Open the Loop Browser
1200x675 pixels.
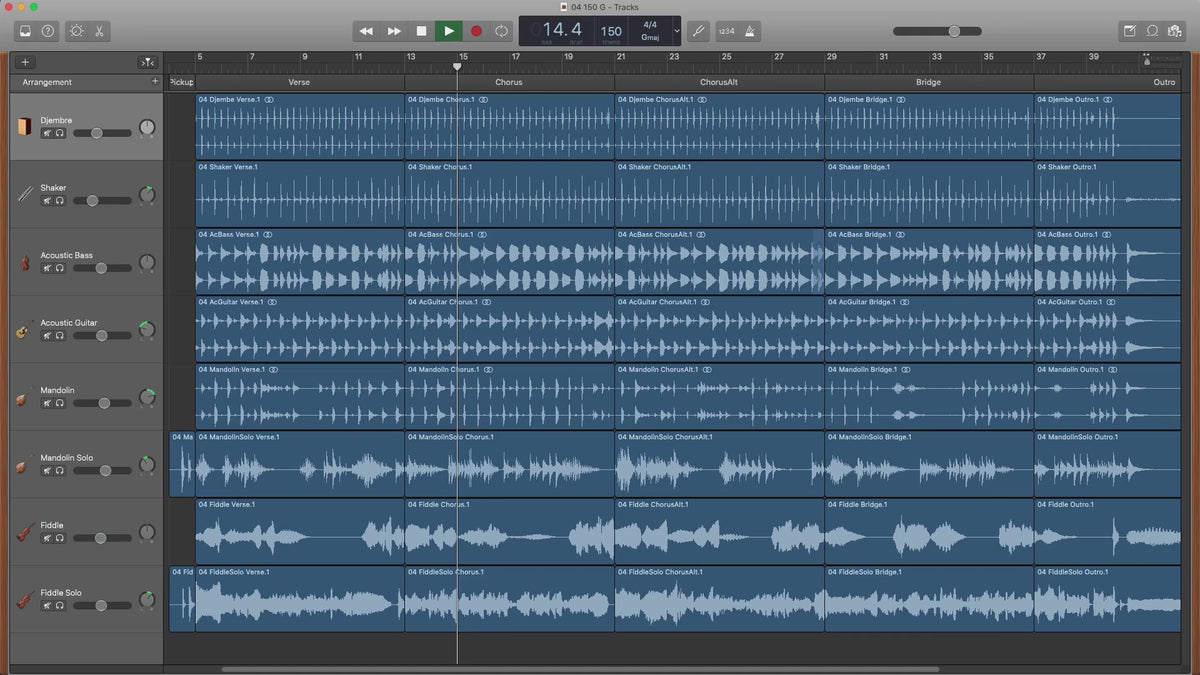point(1152,31)
